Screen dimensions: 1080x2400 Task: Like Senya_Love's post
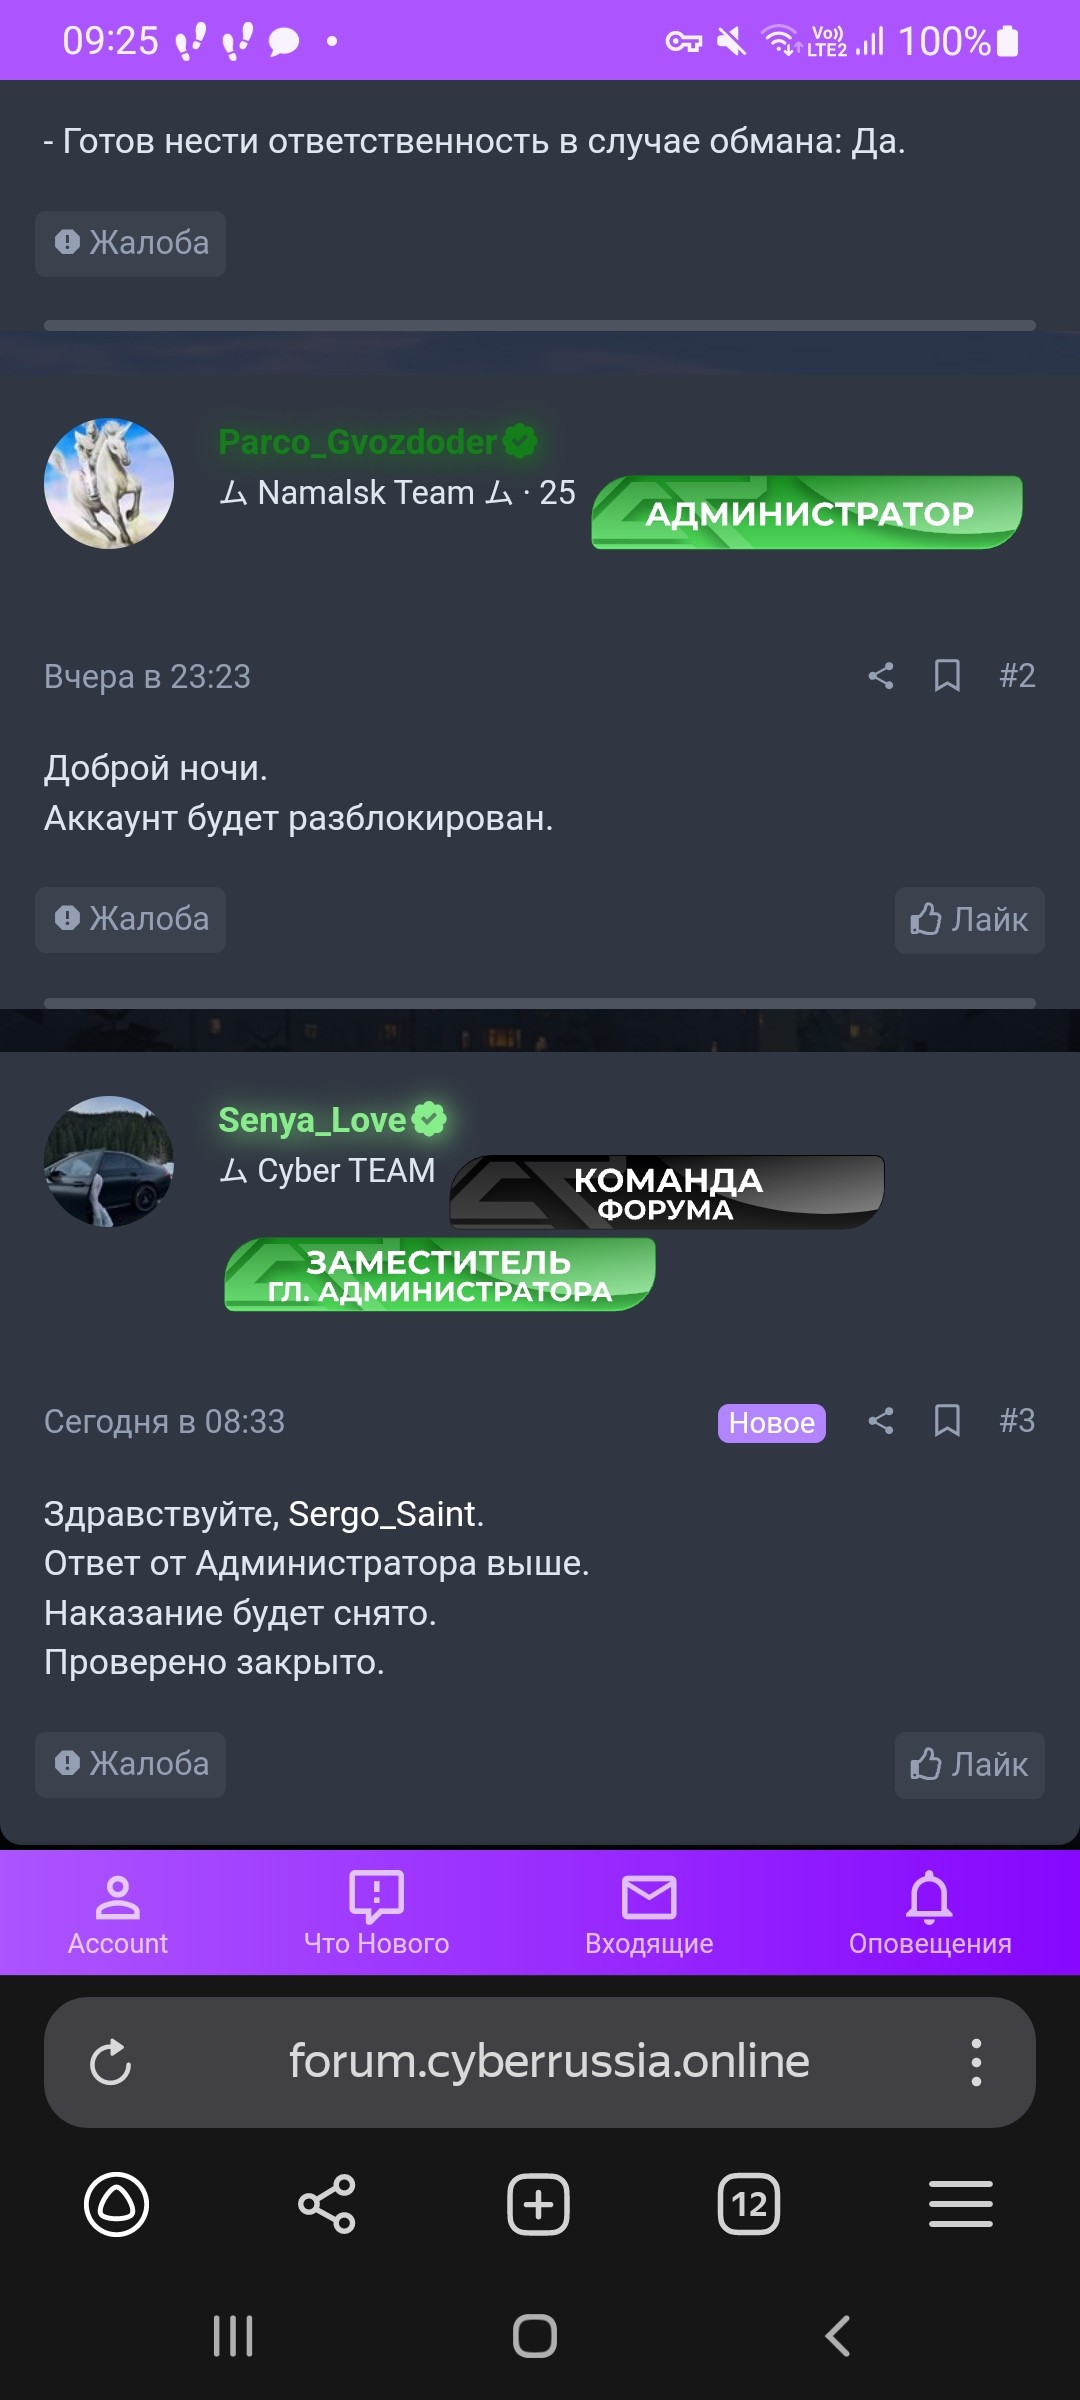[969, 1765]
